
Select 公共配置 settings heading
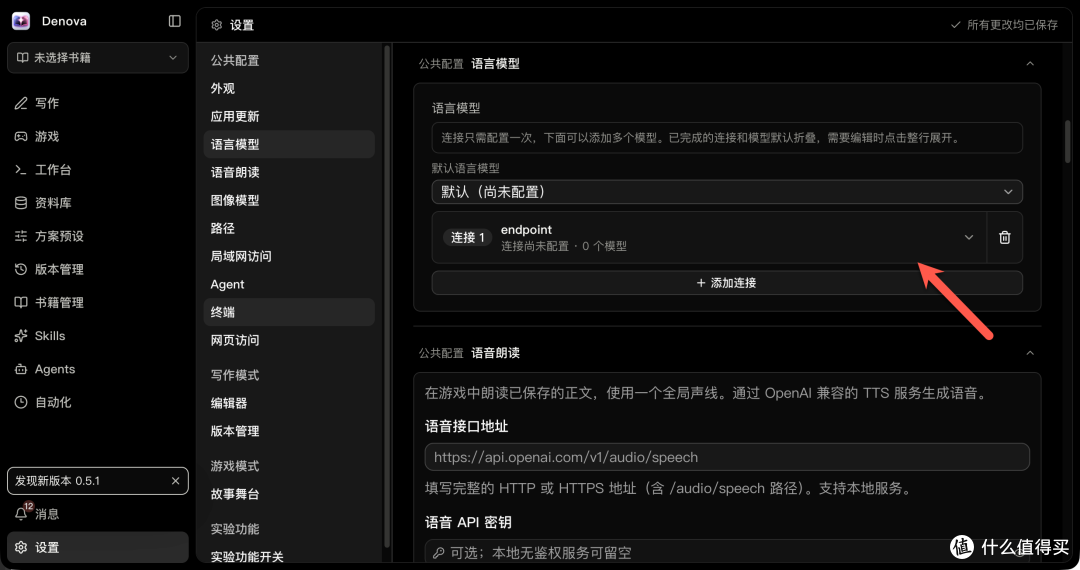(x=235, y=61)
